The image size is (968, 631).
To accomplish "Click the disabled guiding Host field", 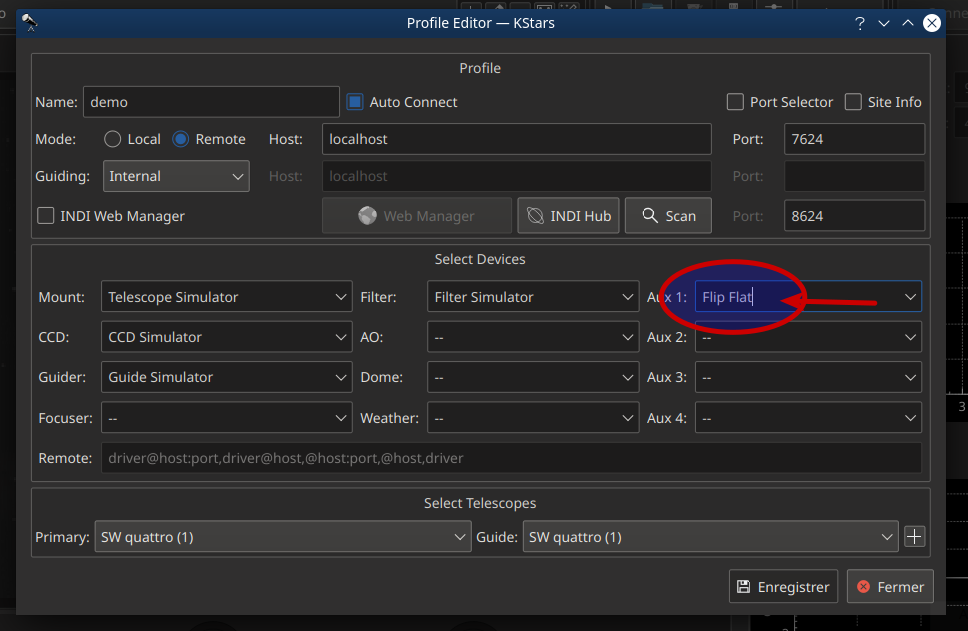I will pos(517,176).
